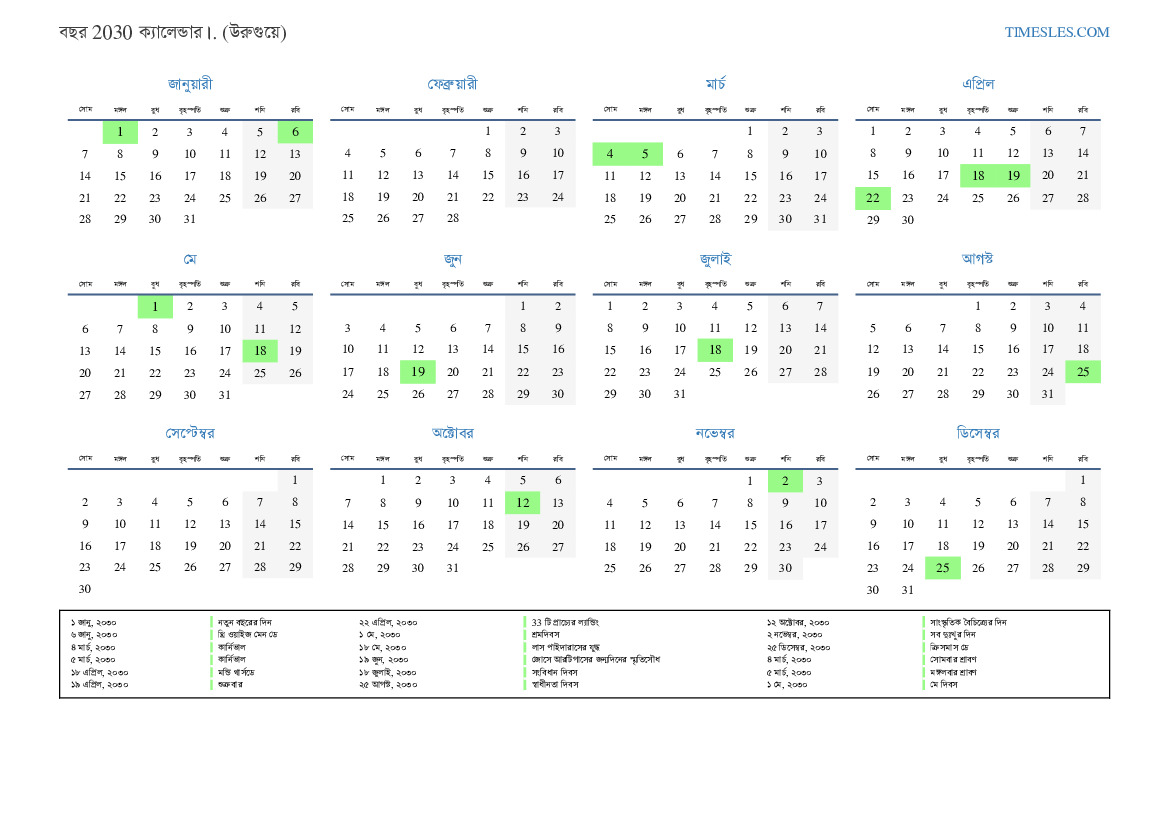Screen dimensions: 1169x827
Task: Click highlighted date 4 in মার্চ
Action: (610, 154)
